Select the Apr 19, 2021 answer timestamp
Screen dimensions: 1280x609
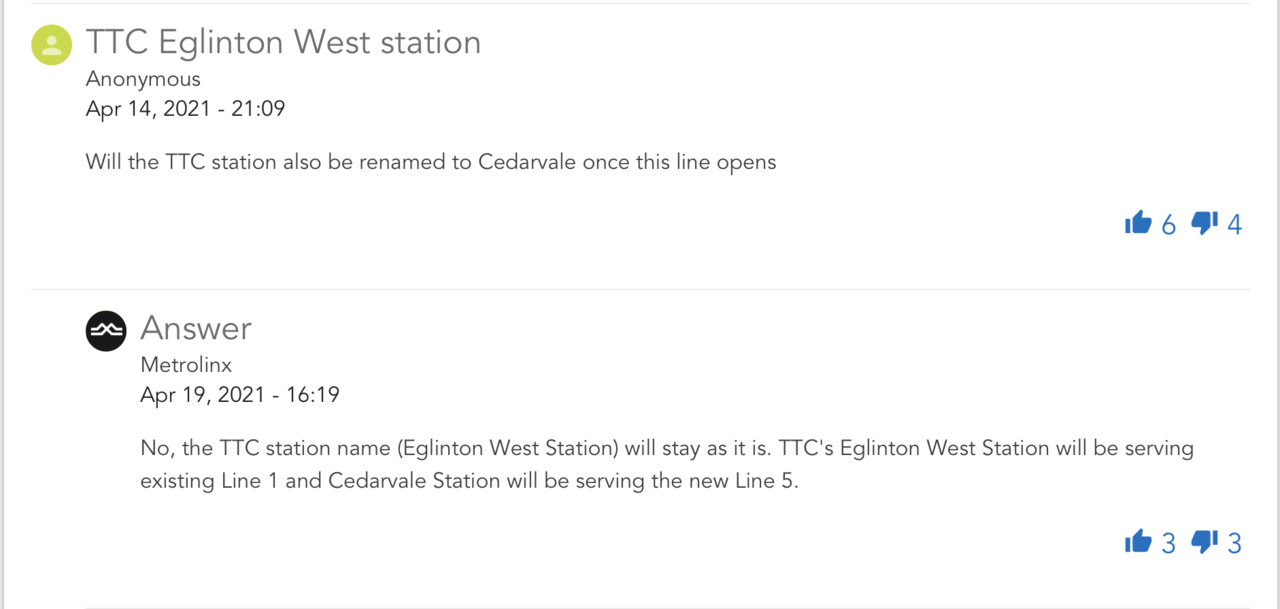coord(240,395)
